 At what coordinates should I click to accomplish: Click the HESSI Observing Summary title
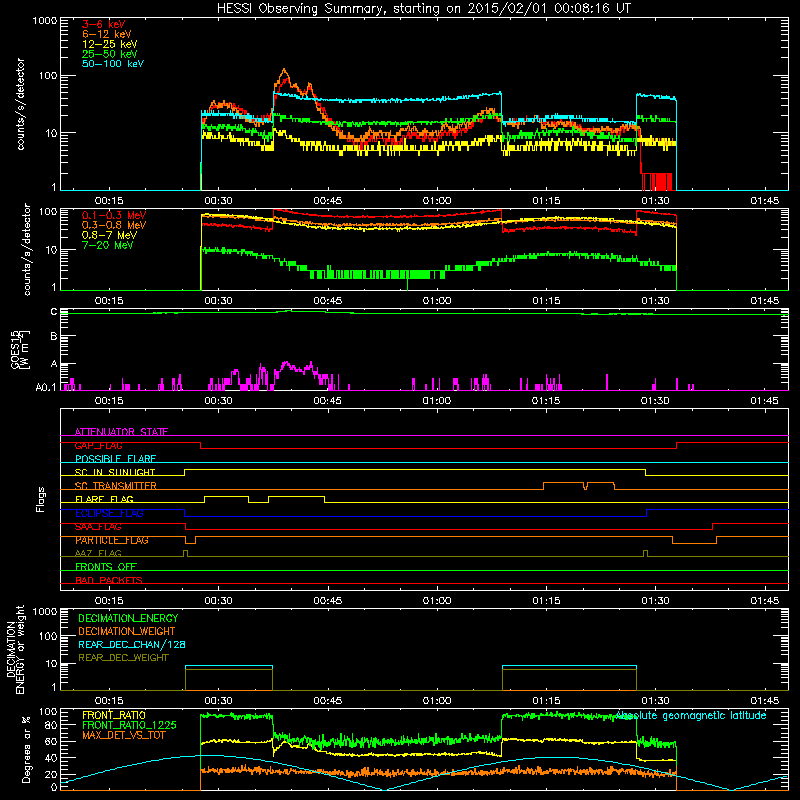pyautogui.click(x=424, y=8)
